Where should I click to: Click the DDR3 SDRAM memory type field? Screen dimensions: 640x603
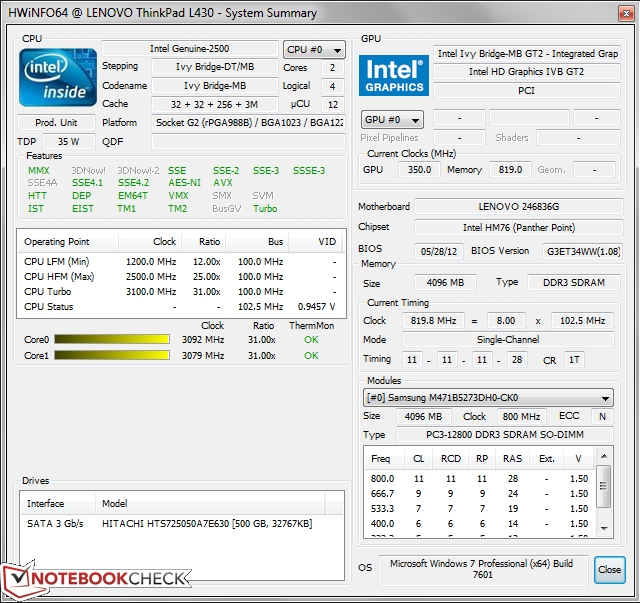pyautogui.click(x=574, y=283)
